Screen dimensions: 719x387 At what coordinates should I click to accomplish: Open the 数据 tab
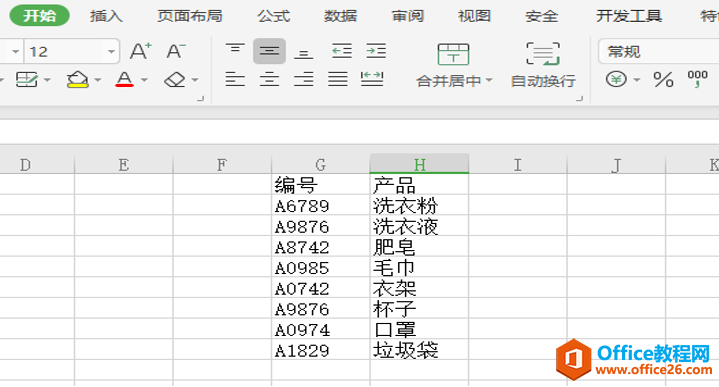340,16
